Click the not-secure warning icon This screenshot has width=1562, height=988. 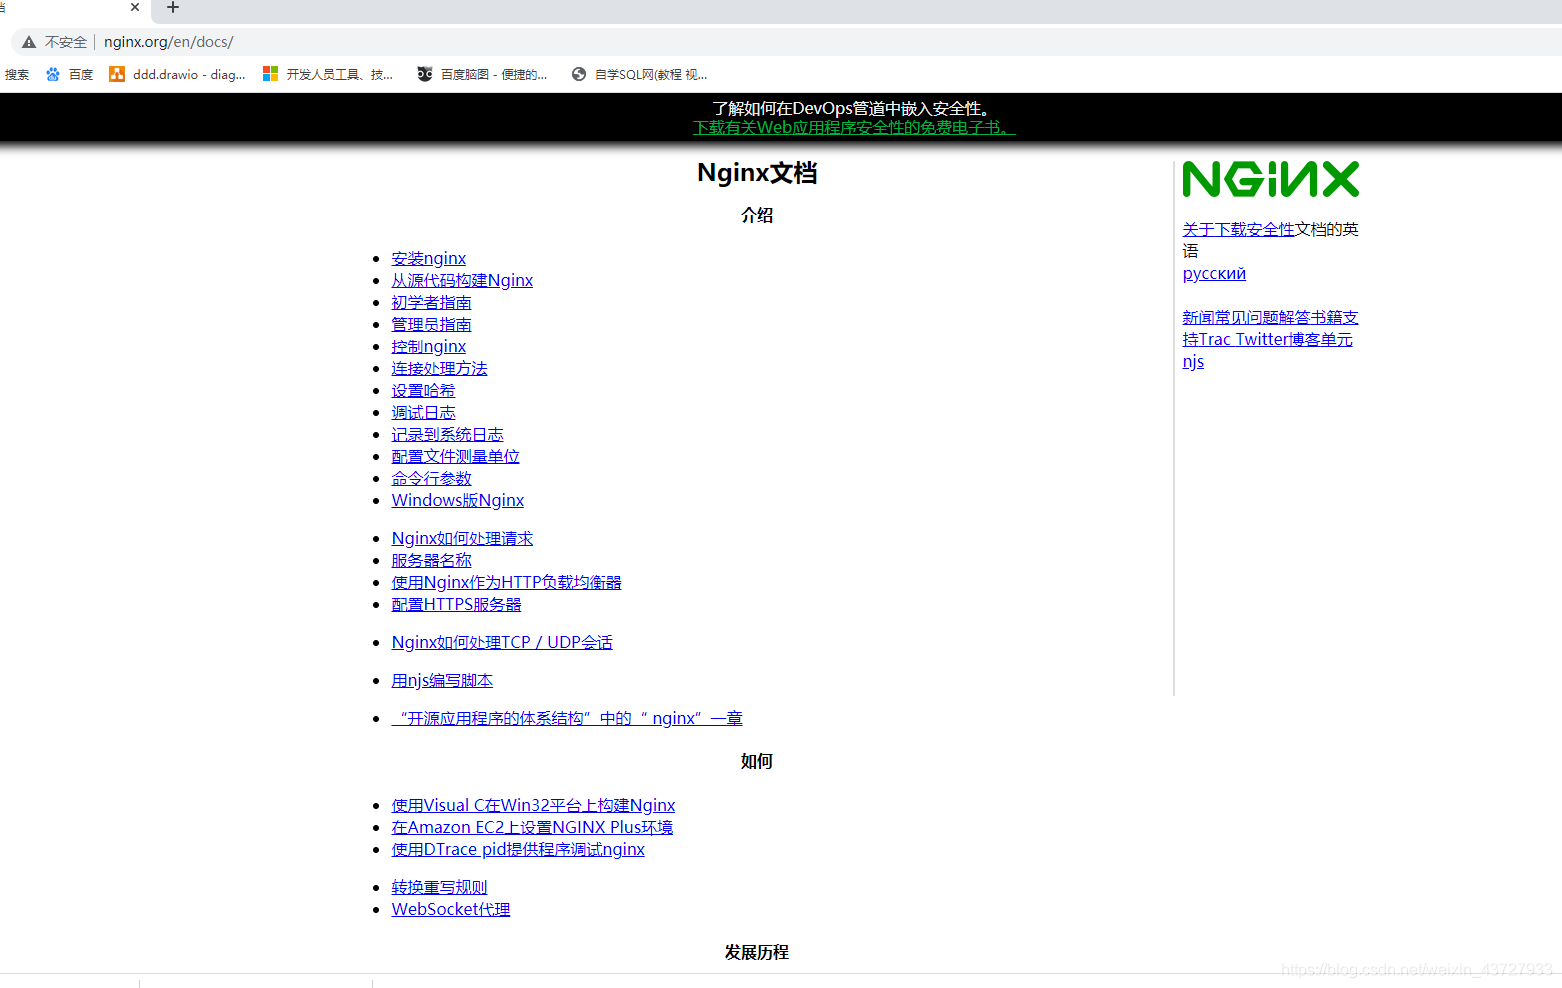(29, 42)
